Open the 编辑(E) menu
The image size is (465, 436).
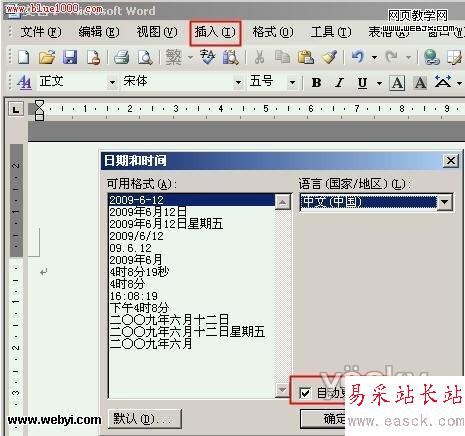click(x=99, y=32)
